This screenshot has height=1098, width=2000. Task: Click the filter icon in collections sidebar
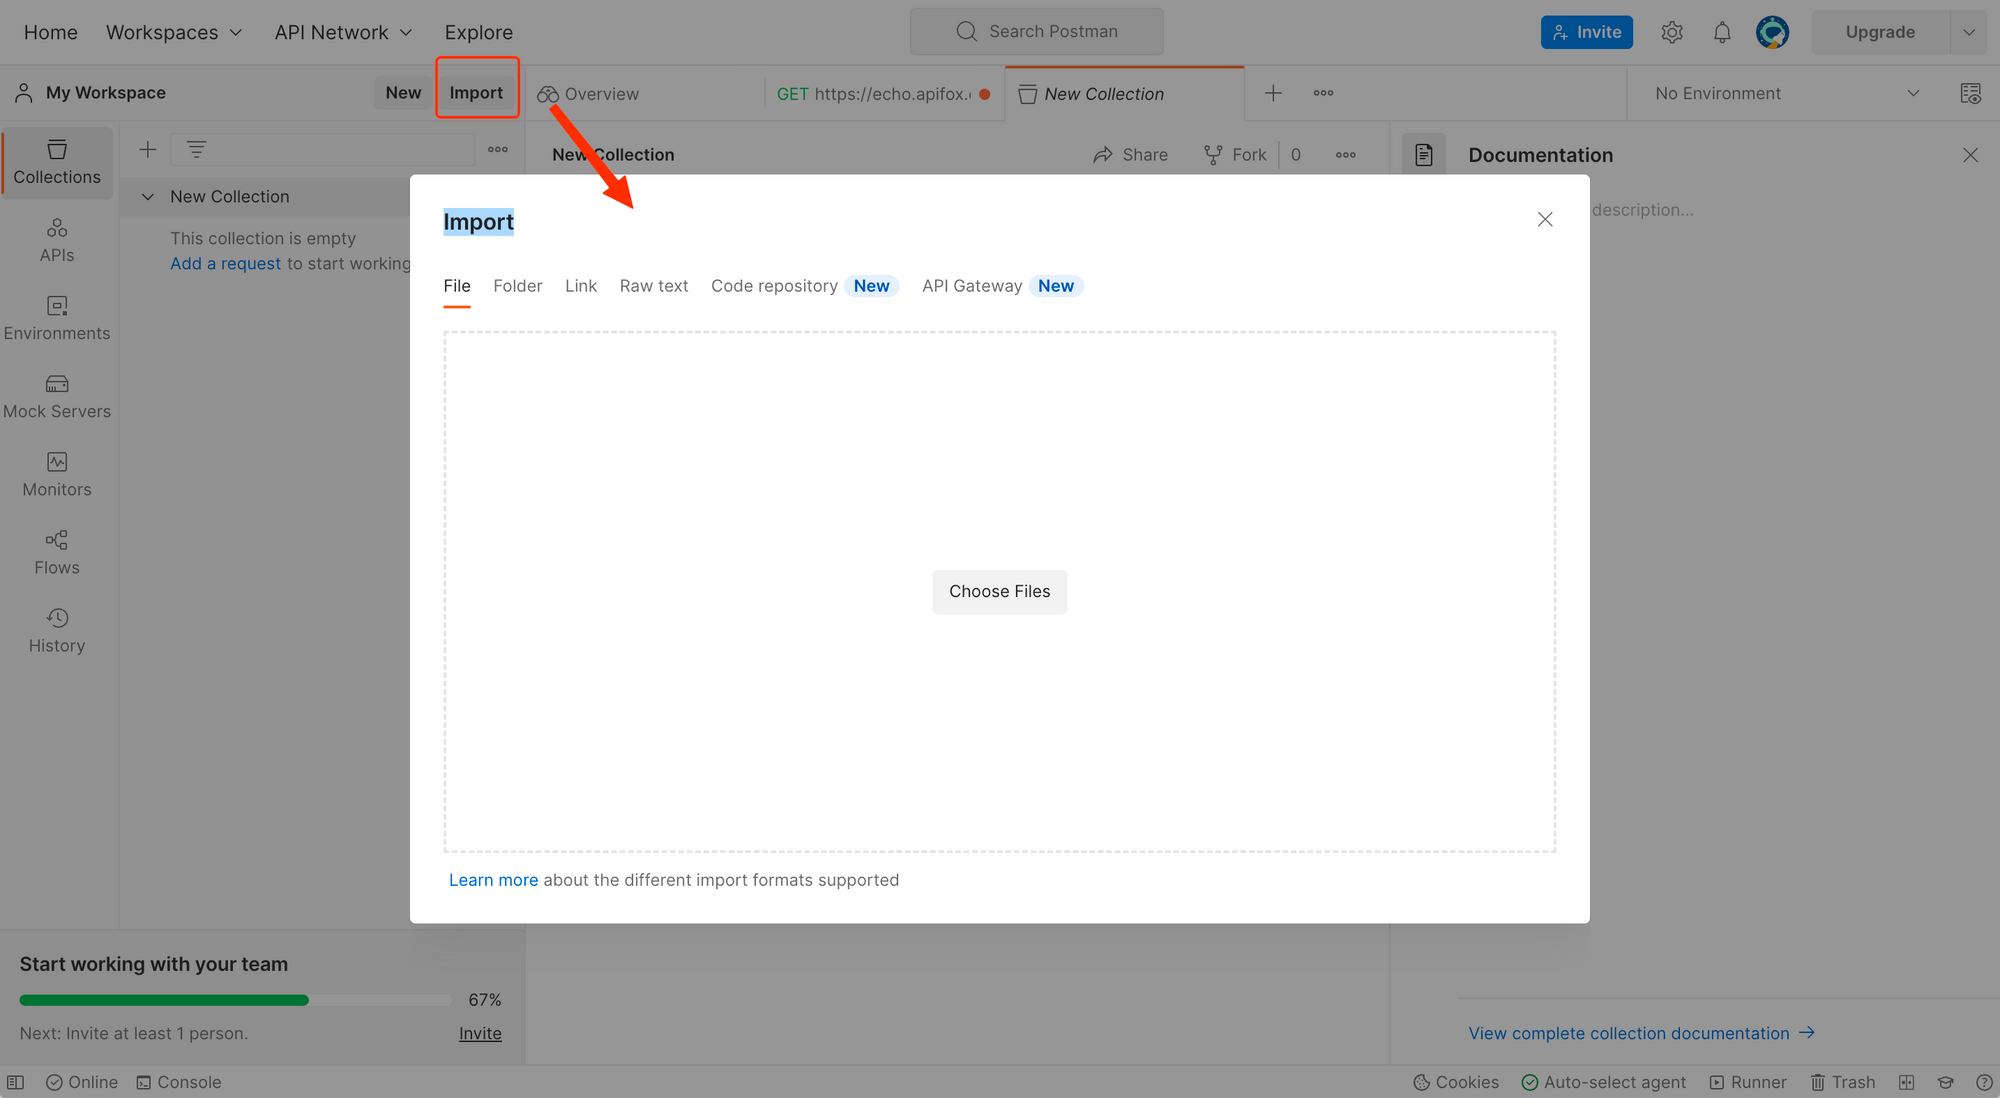tap(196, 149)
